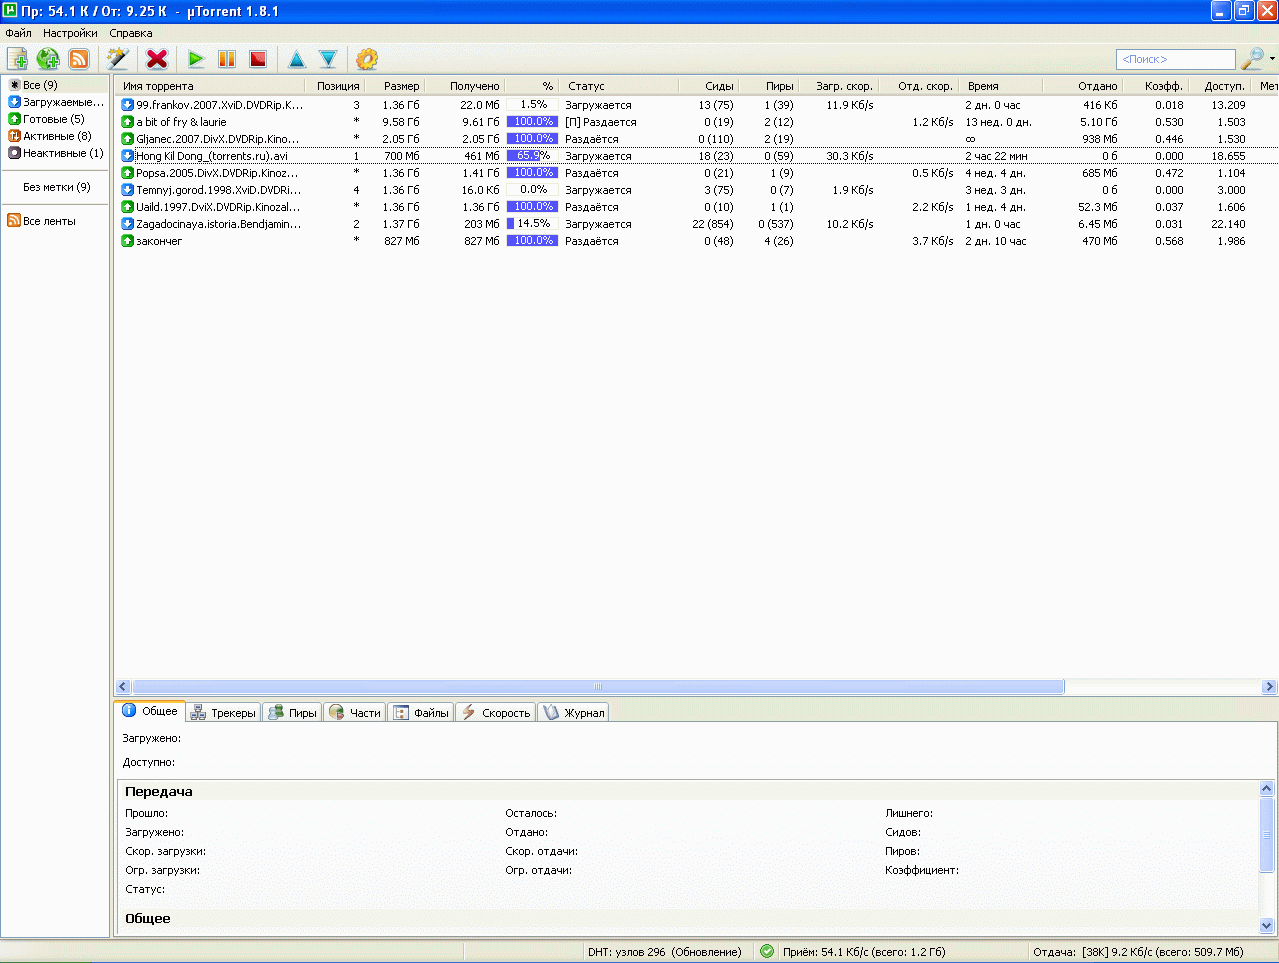Click the Приём: 54.1 Кб/с status entry
The image size is (1279, 963).
864,952
